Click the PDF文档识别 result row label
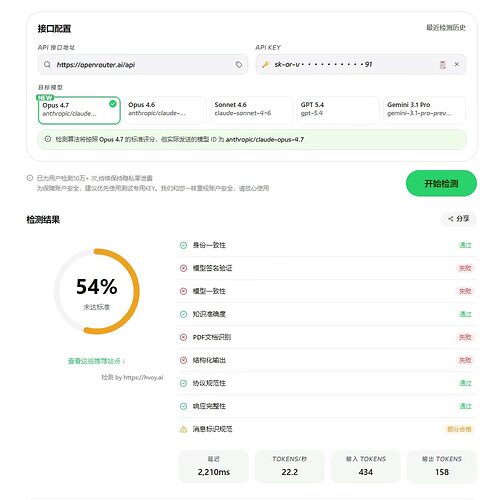Viewport: 485px width, 500px height. tap(212, 337)
